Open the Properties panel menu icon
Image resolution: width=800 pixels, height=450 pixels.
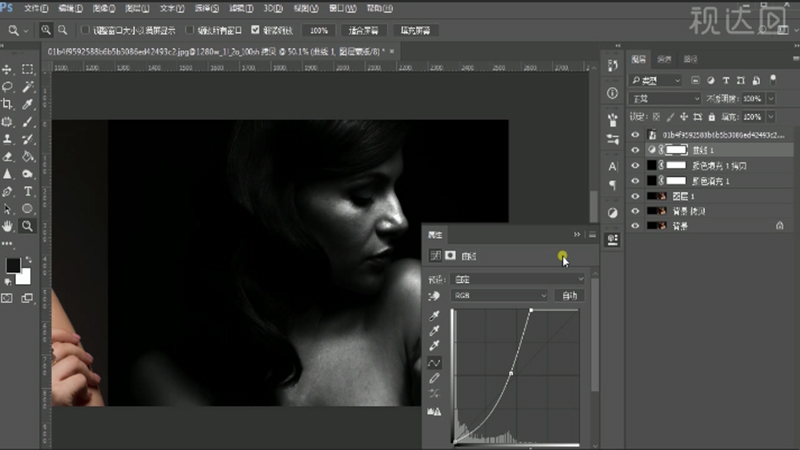592,235
